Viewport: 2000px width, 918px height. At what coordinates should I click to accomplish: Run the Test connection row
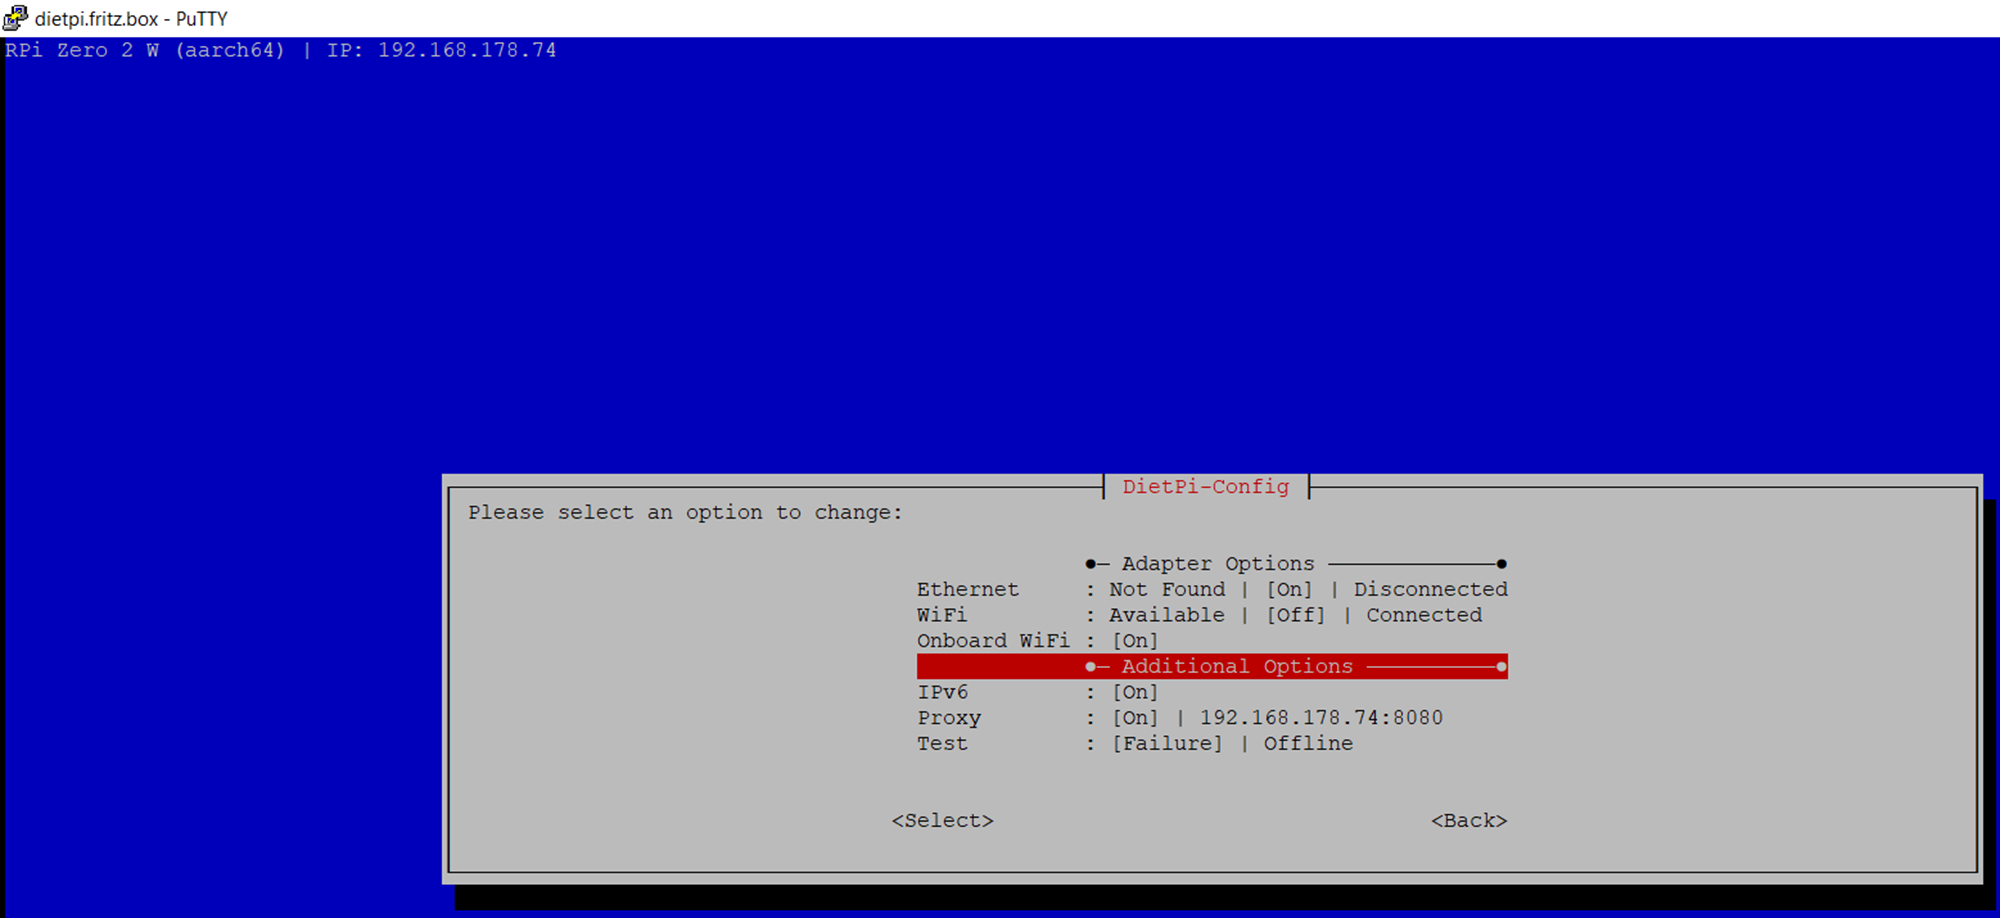1212,744
